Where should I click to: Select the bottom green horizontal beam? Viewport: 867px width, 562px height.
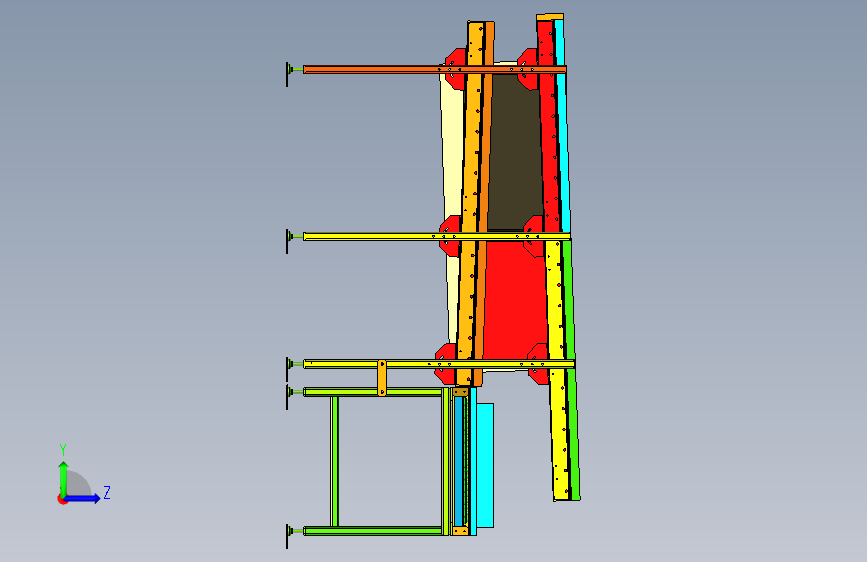tap(373, 531)
